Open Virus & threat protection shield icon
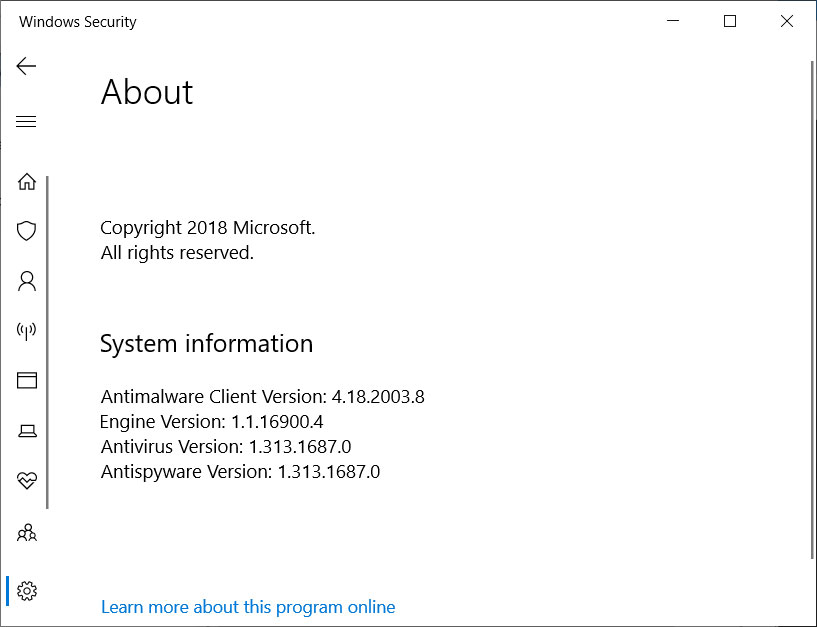817x627 pixels. [x=27, y=231]
